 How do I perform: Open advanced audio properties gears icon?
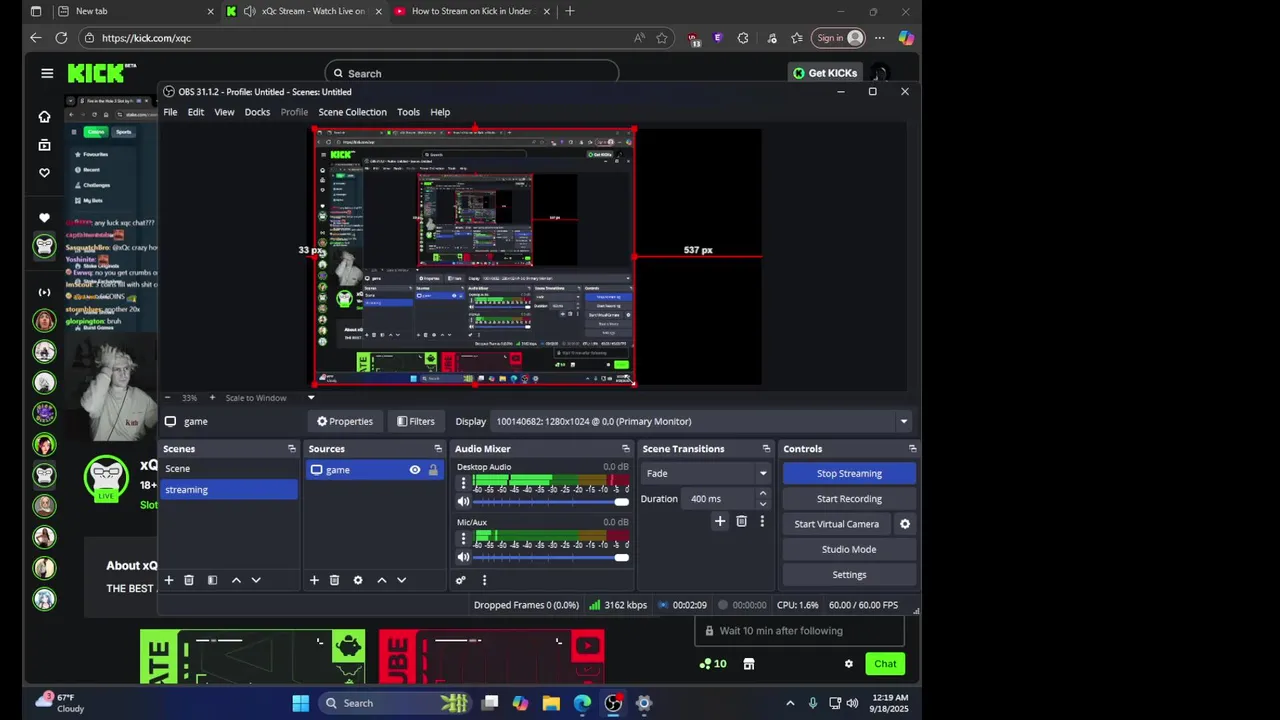click(461, 580)
